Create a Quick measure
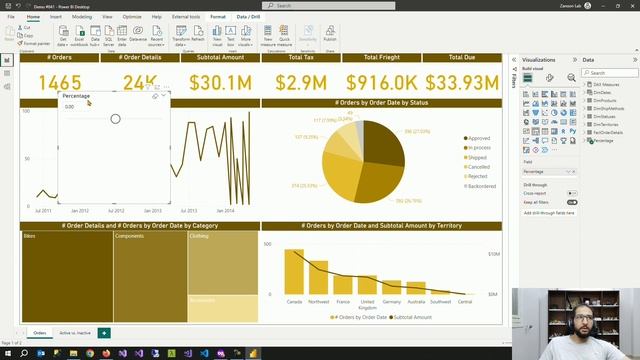 pyautogui.click(x=284, y=36)
